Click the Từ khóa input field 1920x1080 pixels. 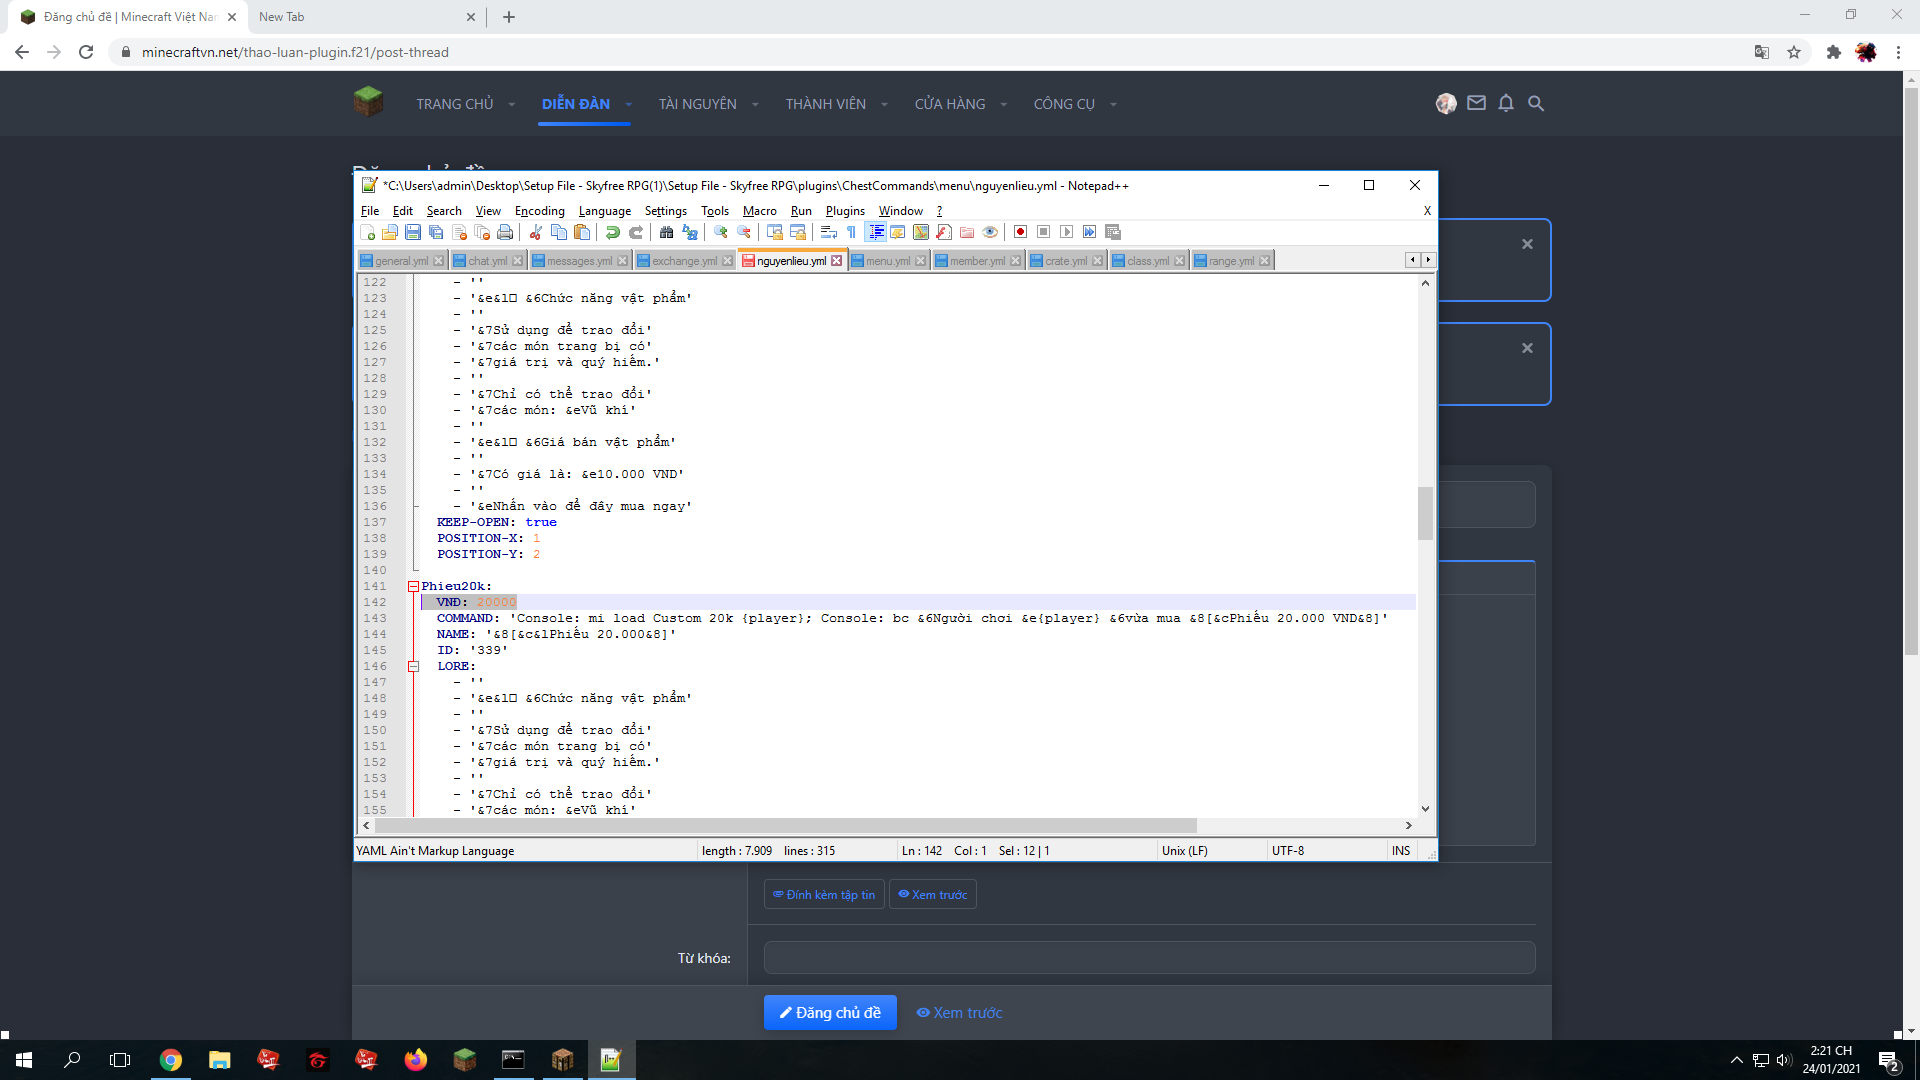(1149, 958)
